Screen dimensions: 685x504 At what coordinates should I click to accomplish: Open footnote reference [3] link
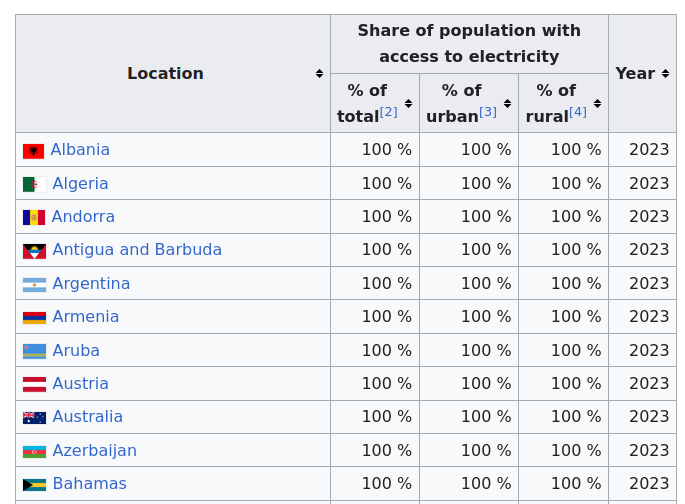coord(488,112)
